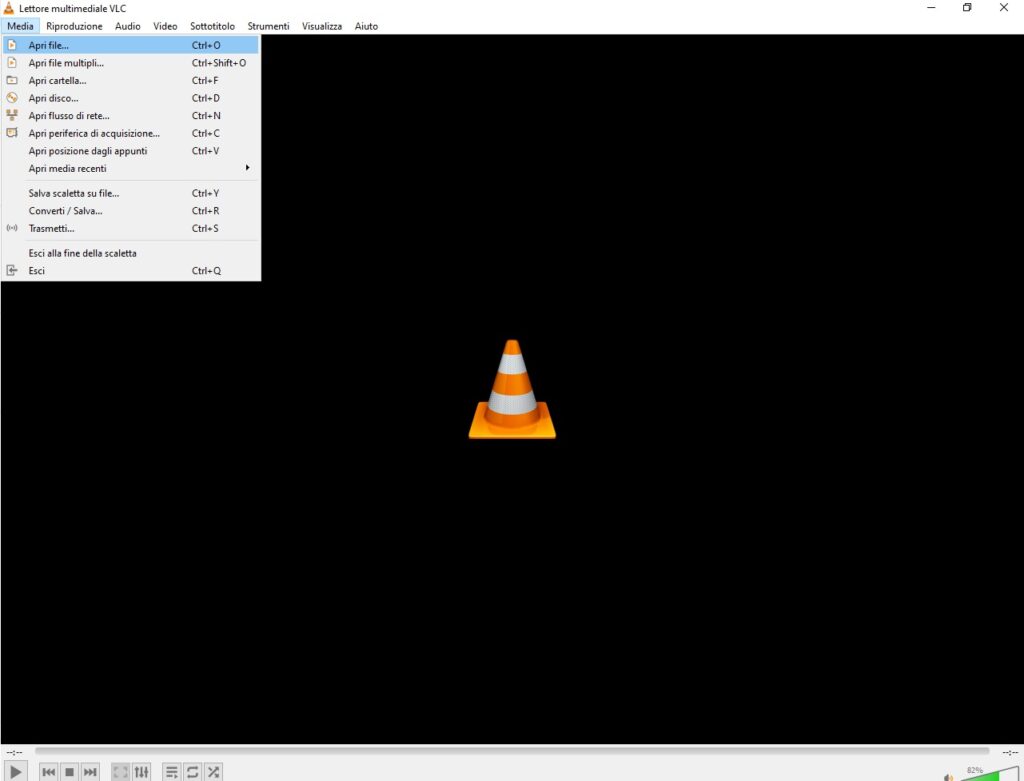Toggle fullscreen video mode
This screenshot has width=1024, height=781.
click(120, 772)
